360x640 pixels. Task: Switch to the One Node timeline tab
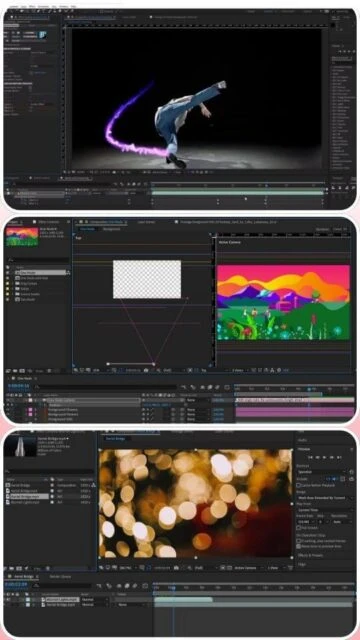point(23,378)
